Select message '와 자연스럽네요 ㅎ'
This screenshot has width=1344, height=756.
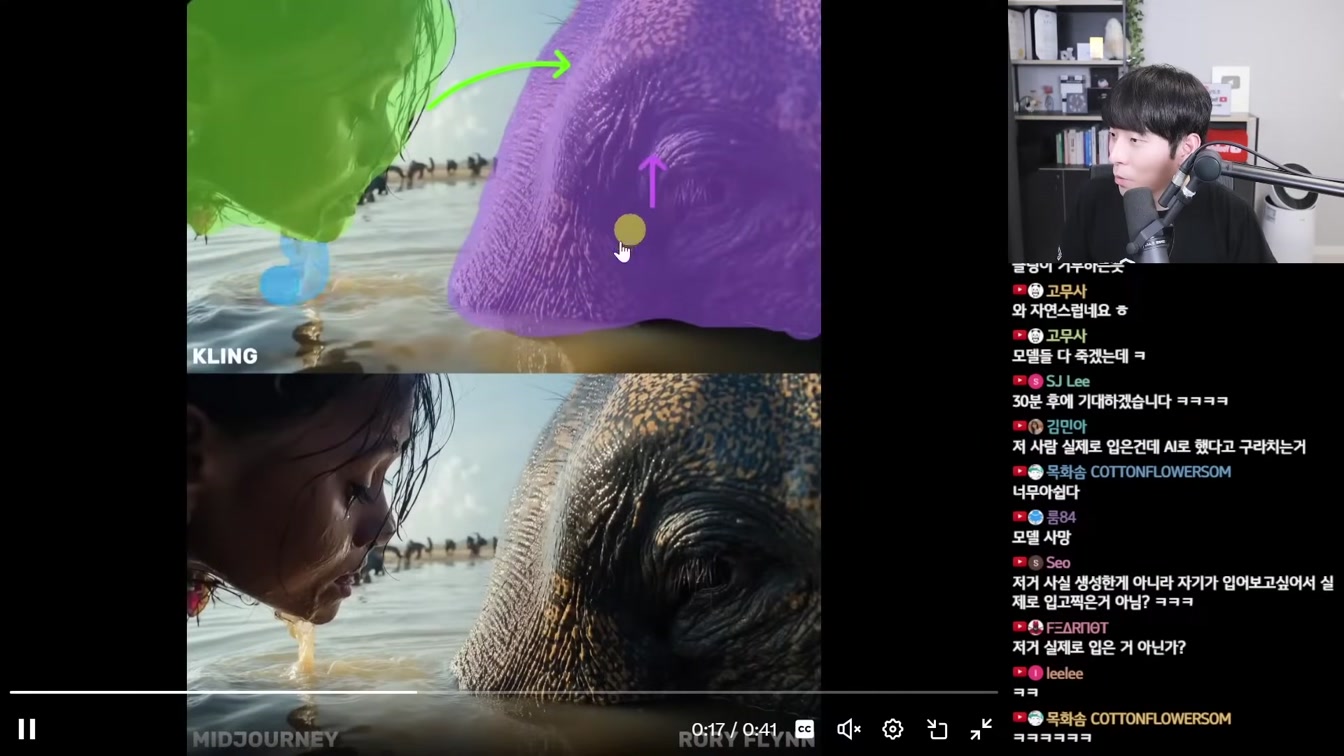click(1070, 311)
